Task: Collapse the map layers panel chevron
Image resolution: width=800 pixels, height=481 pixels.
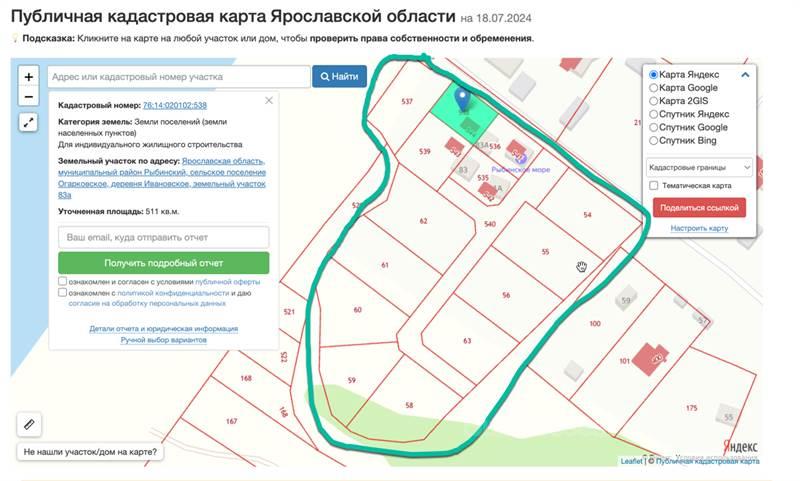Action: (x=745, y=75)
